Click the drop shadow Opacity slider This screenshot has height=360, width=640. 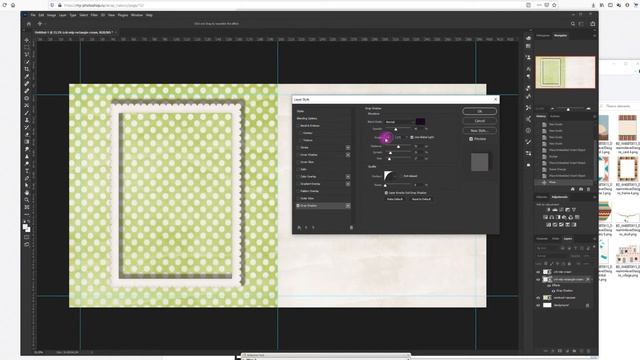[x=398, y=129]
